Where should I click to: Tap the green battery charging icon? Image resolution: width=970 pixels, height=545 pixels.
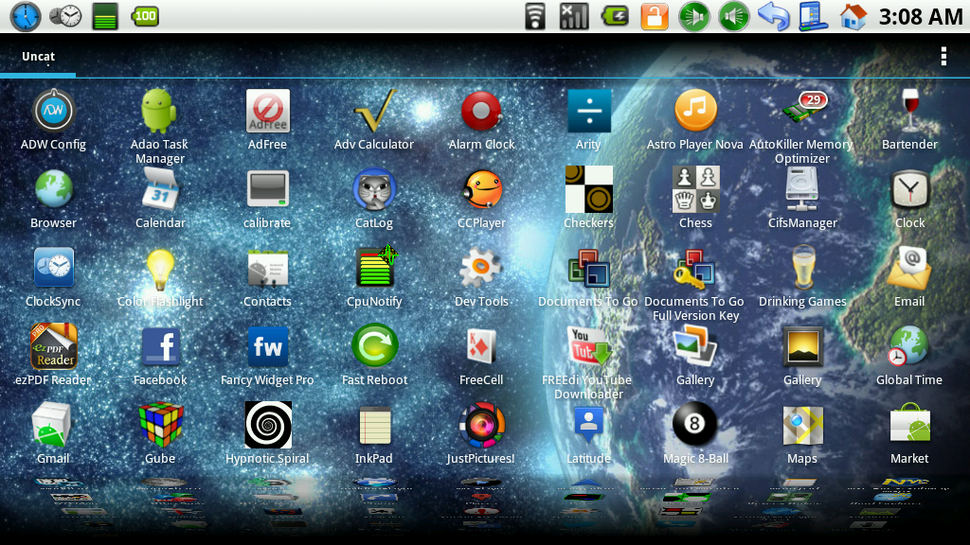(615, 16)
